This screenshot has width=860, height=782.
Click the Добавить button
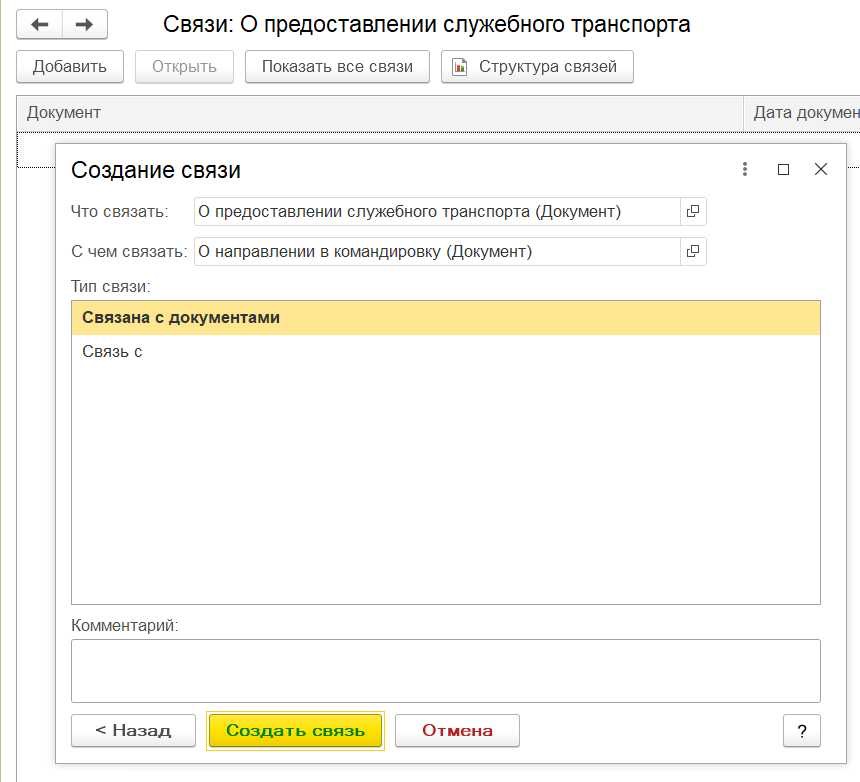coord(70,66)
